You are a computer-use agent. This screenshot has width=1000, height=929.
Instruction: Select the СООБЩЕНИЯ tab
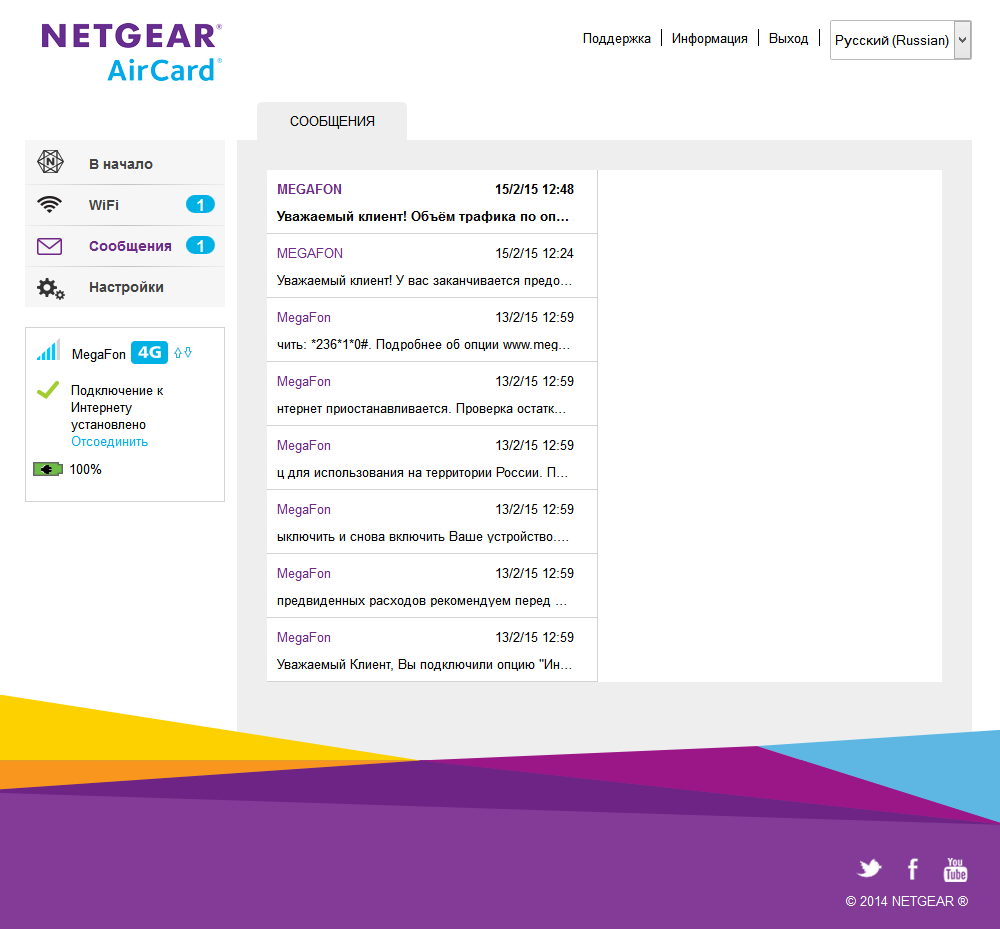point(332,121)
